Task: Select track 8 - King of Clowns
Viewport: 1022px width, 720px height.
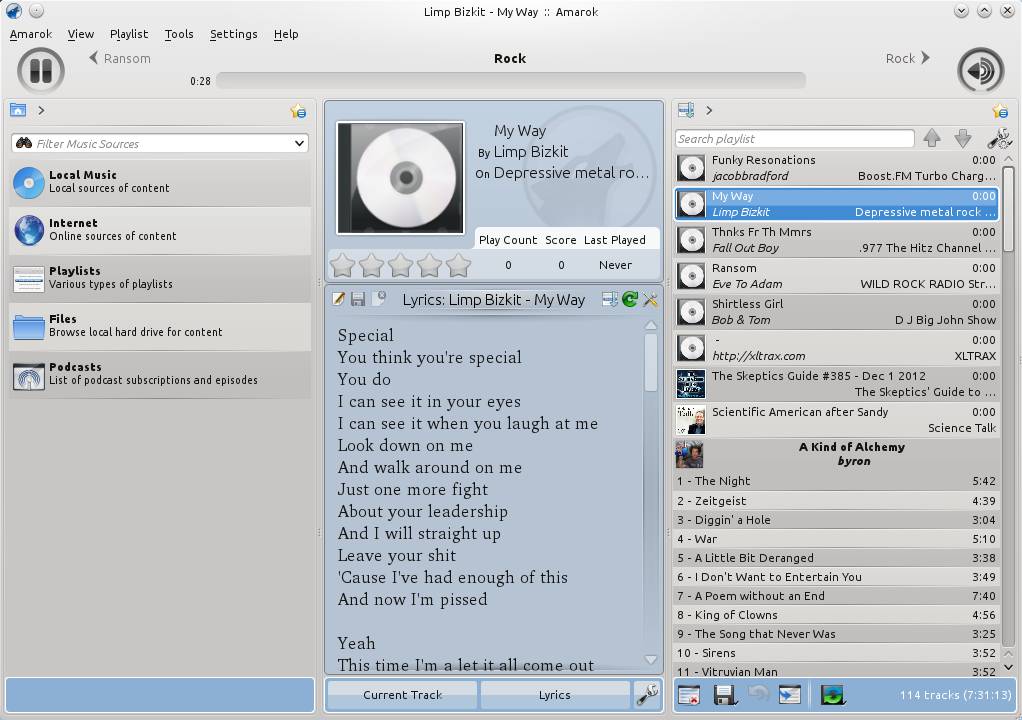Action: coord(836,614)
